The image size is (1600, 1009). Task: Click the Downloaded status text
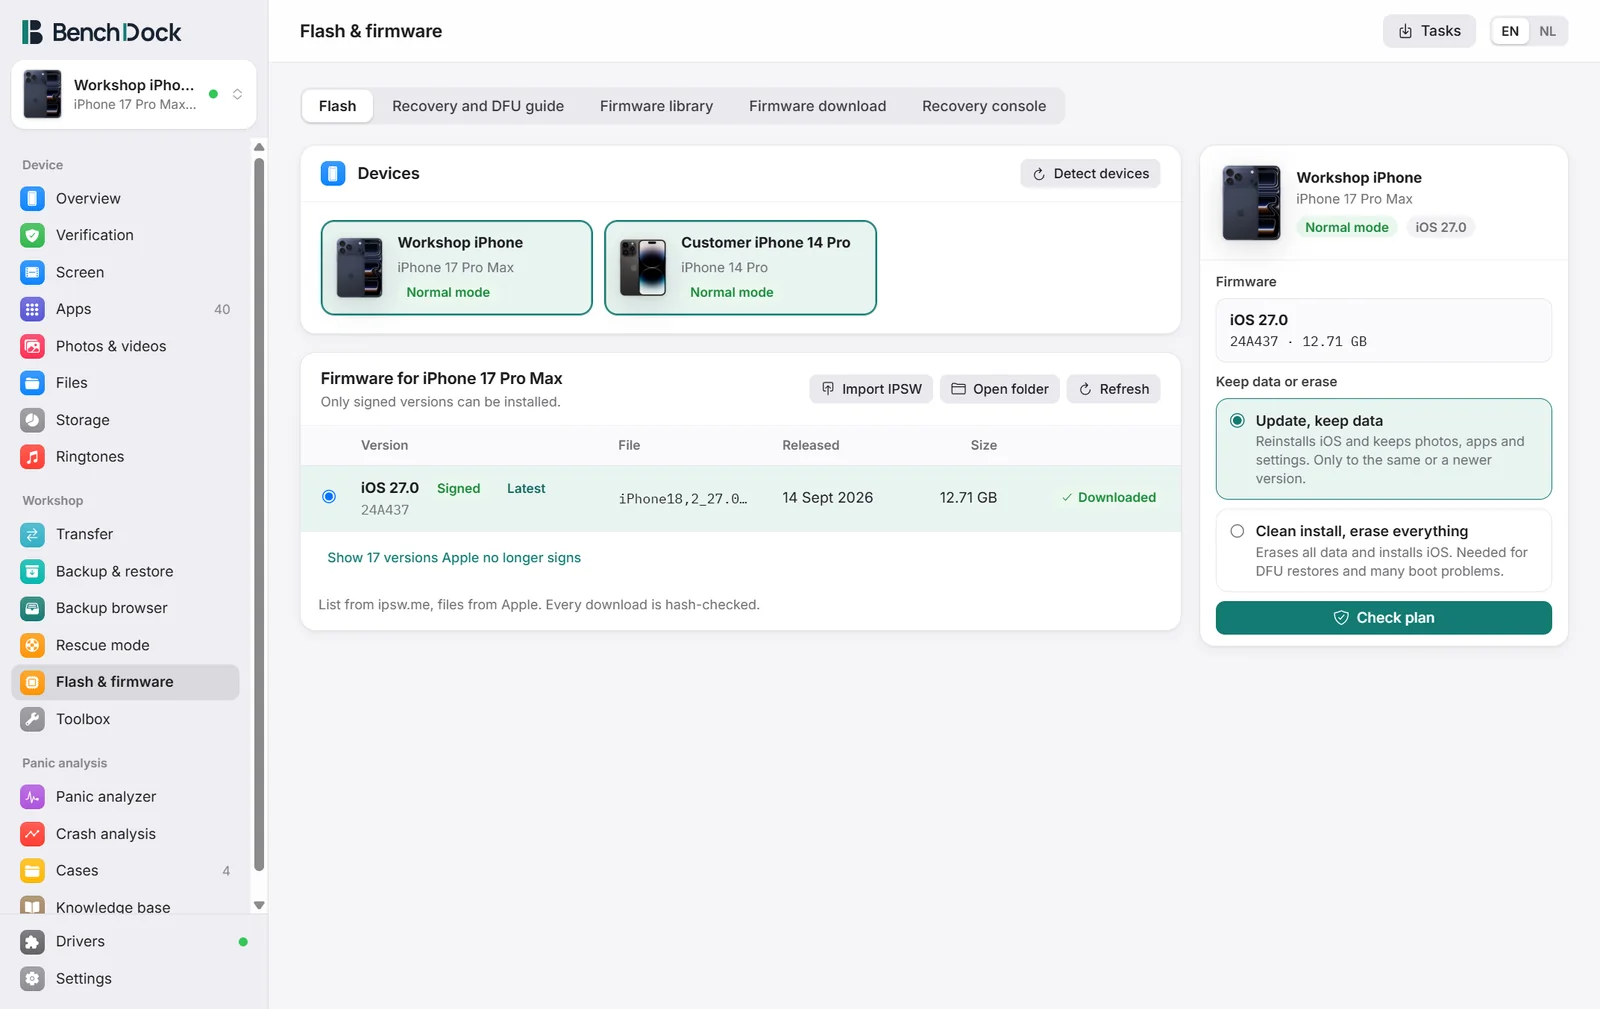coord(1108,497)
